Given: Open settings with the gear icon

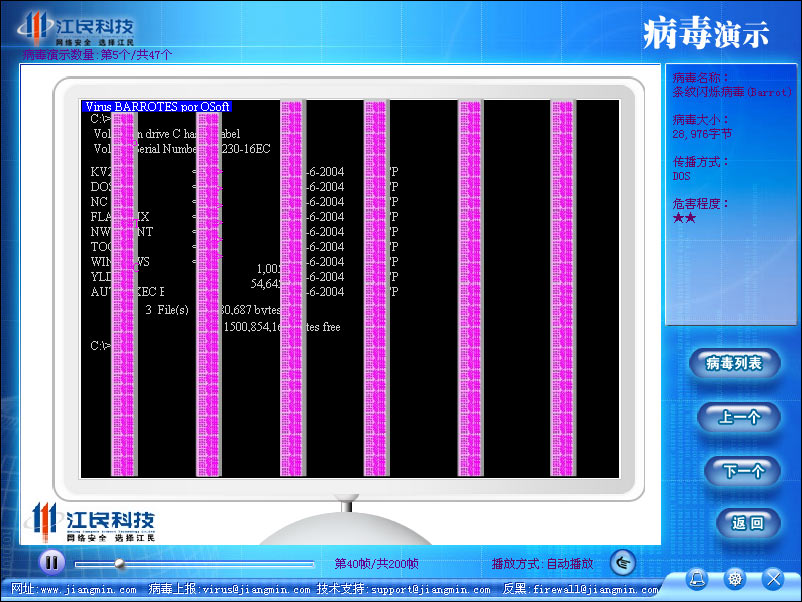Looking at the screenshot, I should coord(735,578).
